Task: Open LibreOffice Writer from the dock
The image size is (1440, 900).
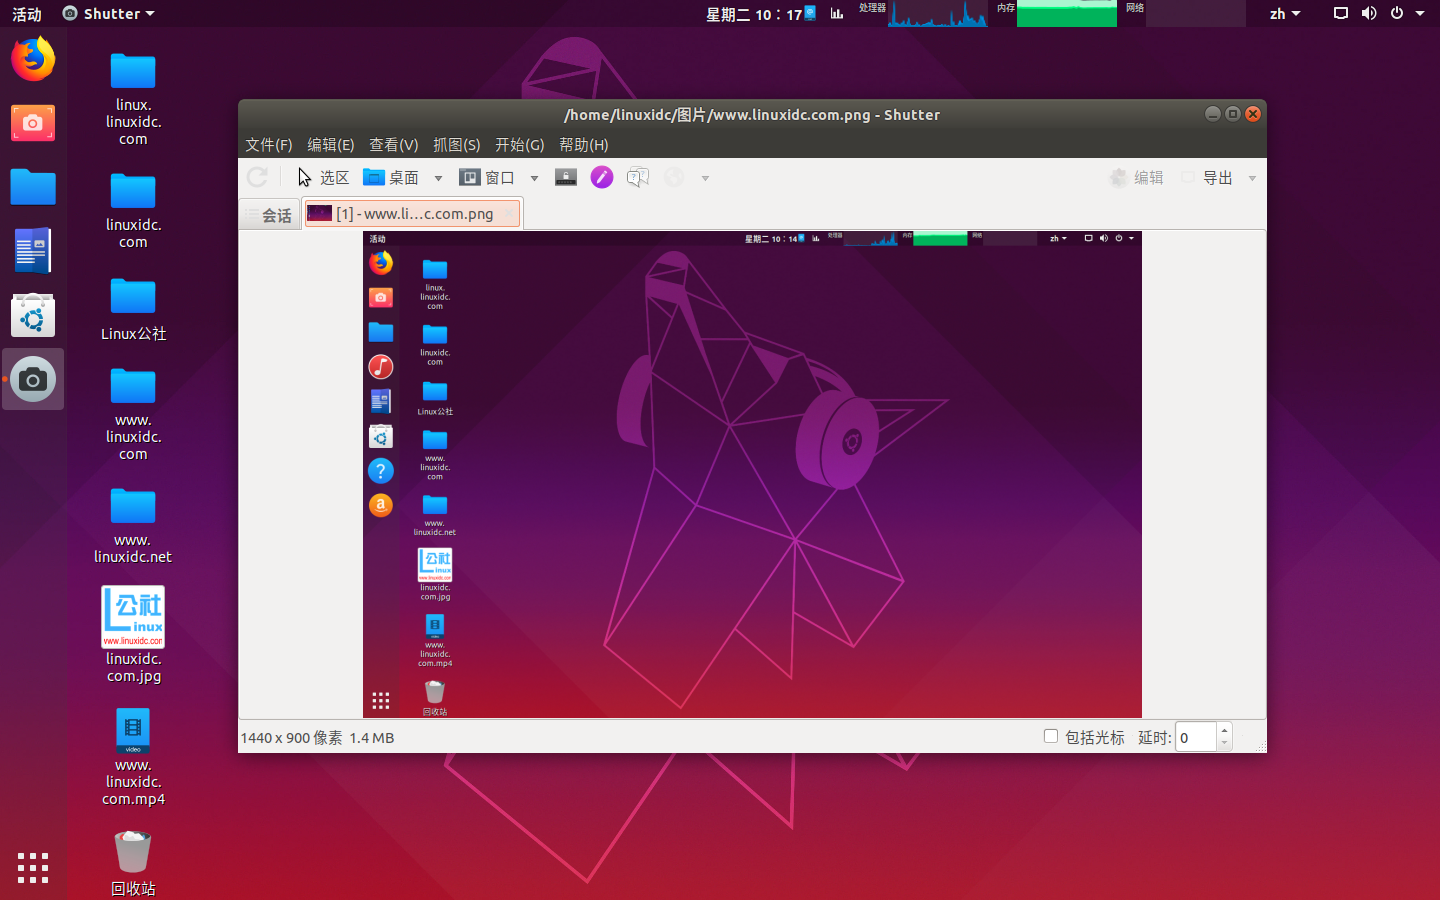Action: [33, 251]
